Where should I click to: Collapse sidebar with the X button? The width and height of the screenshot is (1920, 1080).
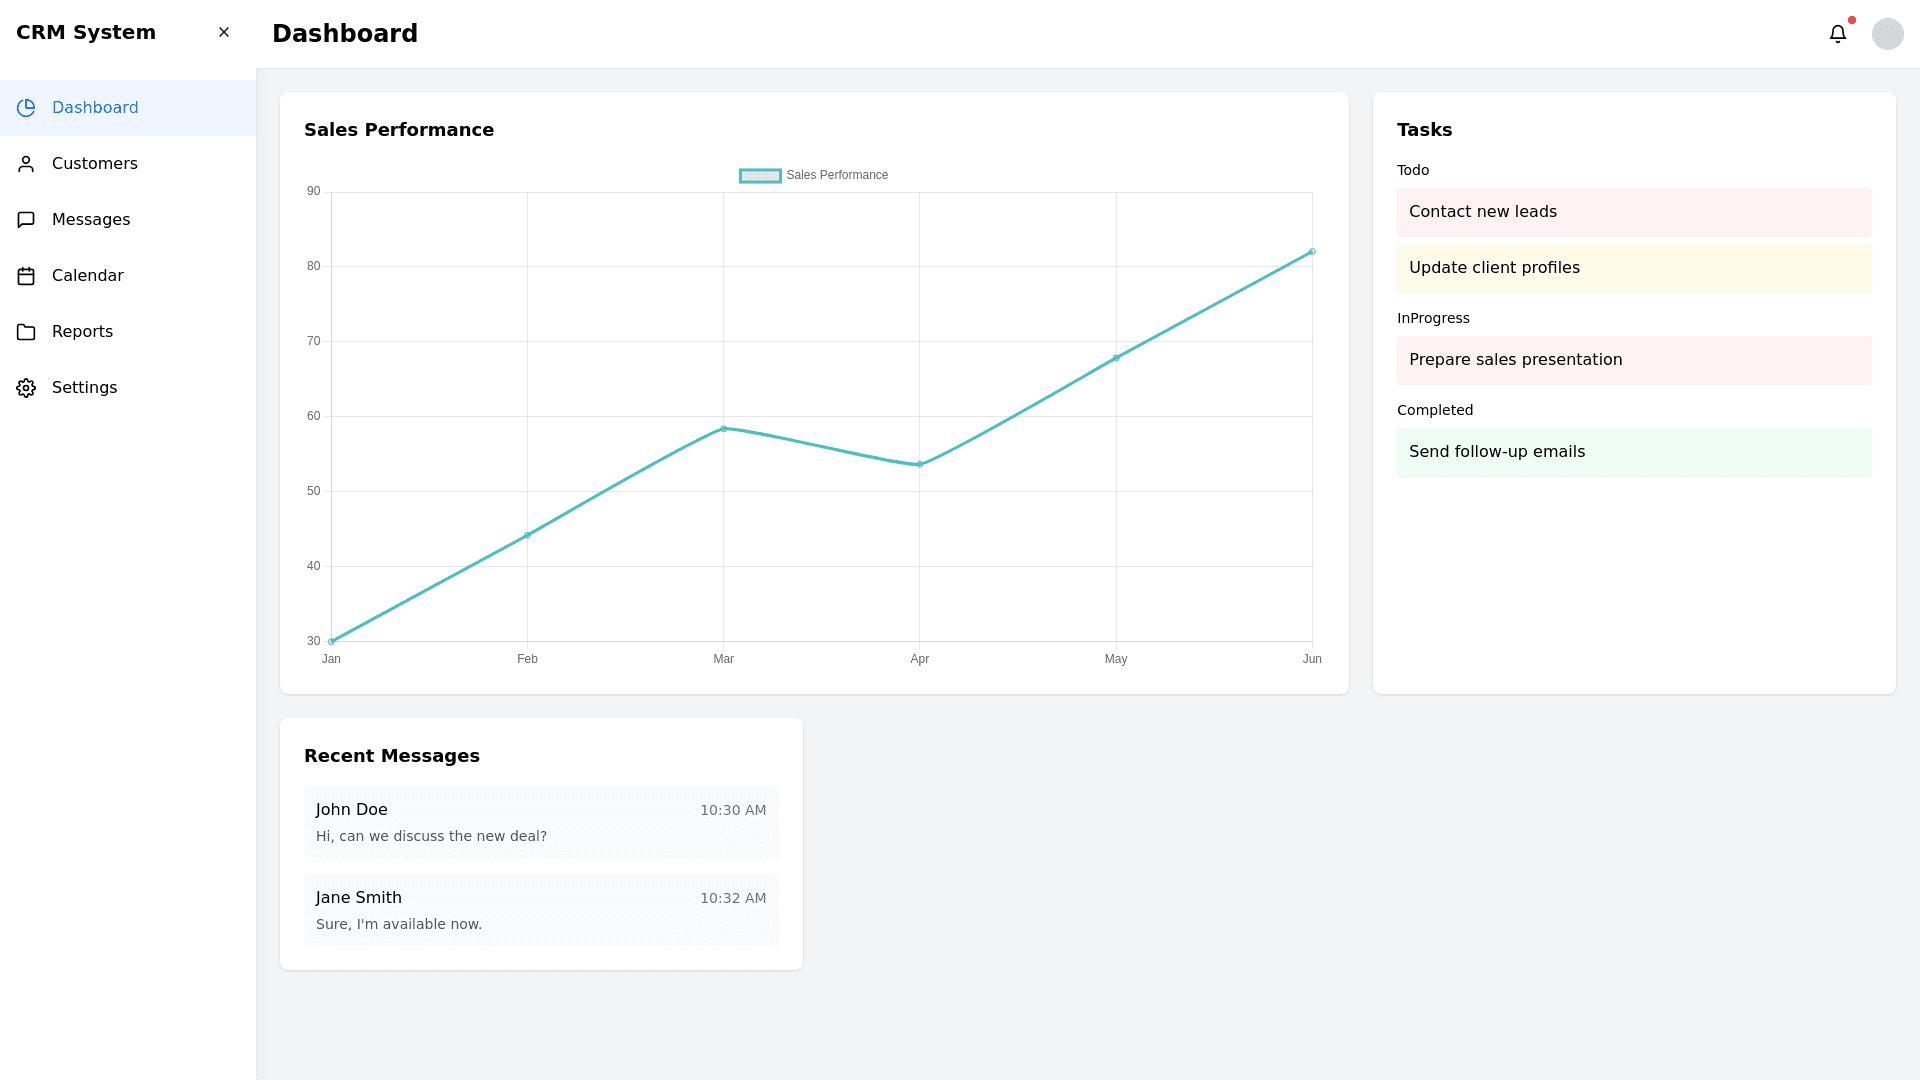coord(224,32)
